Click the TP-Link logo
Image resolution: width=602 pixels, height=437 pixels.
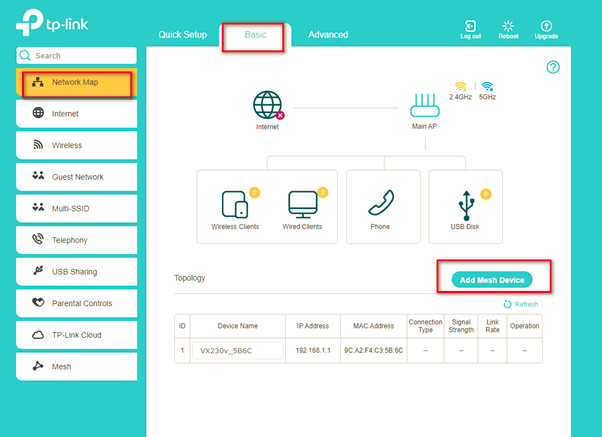click(52, 23)
